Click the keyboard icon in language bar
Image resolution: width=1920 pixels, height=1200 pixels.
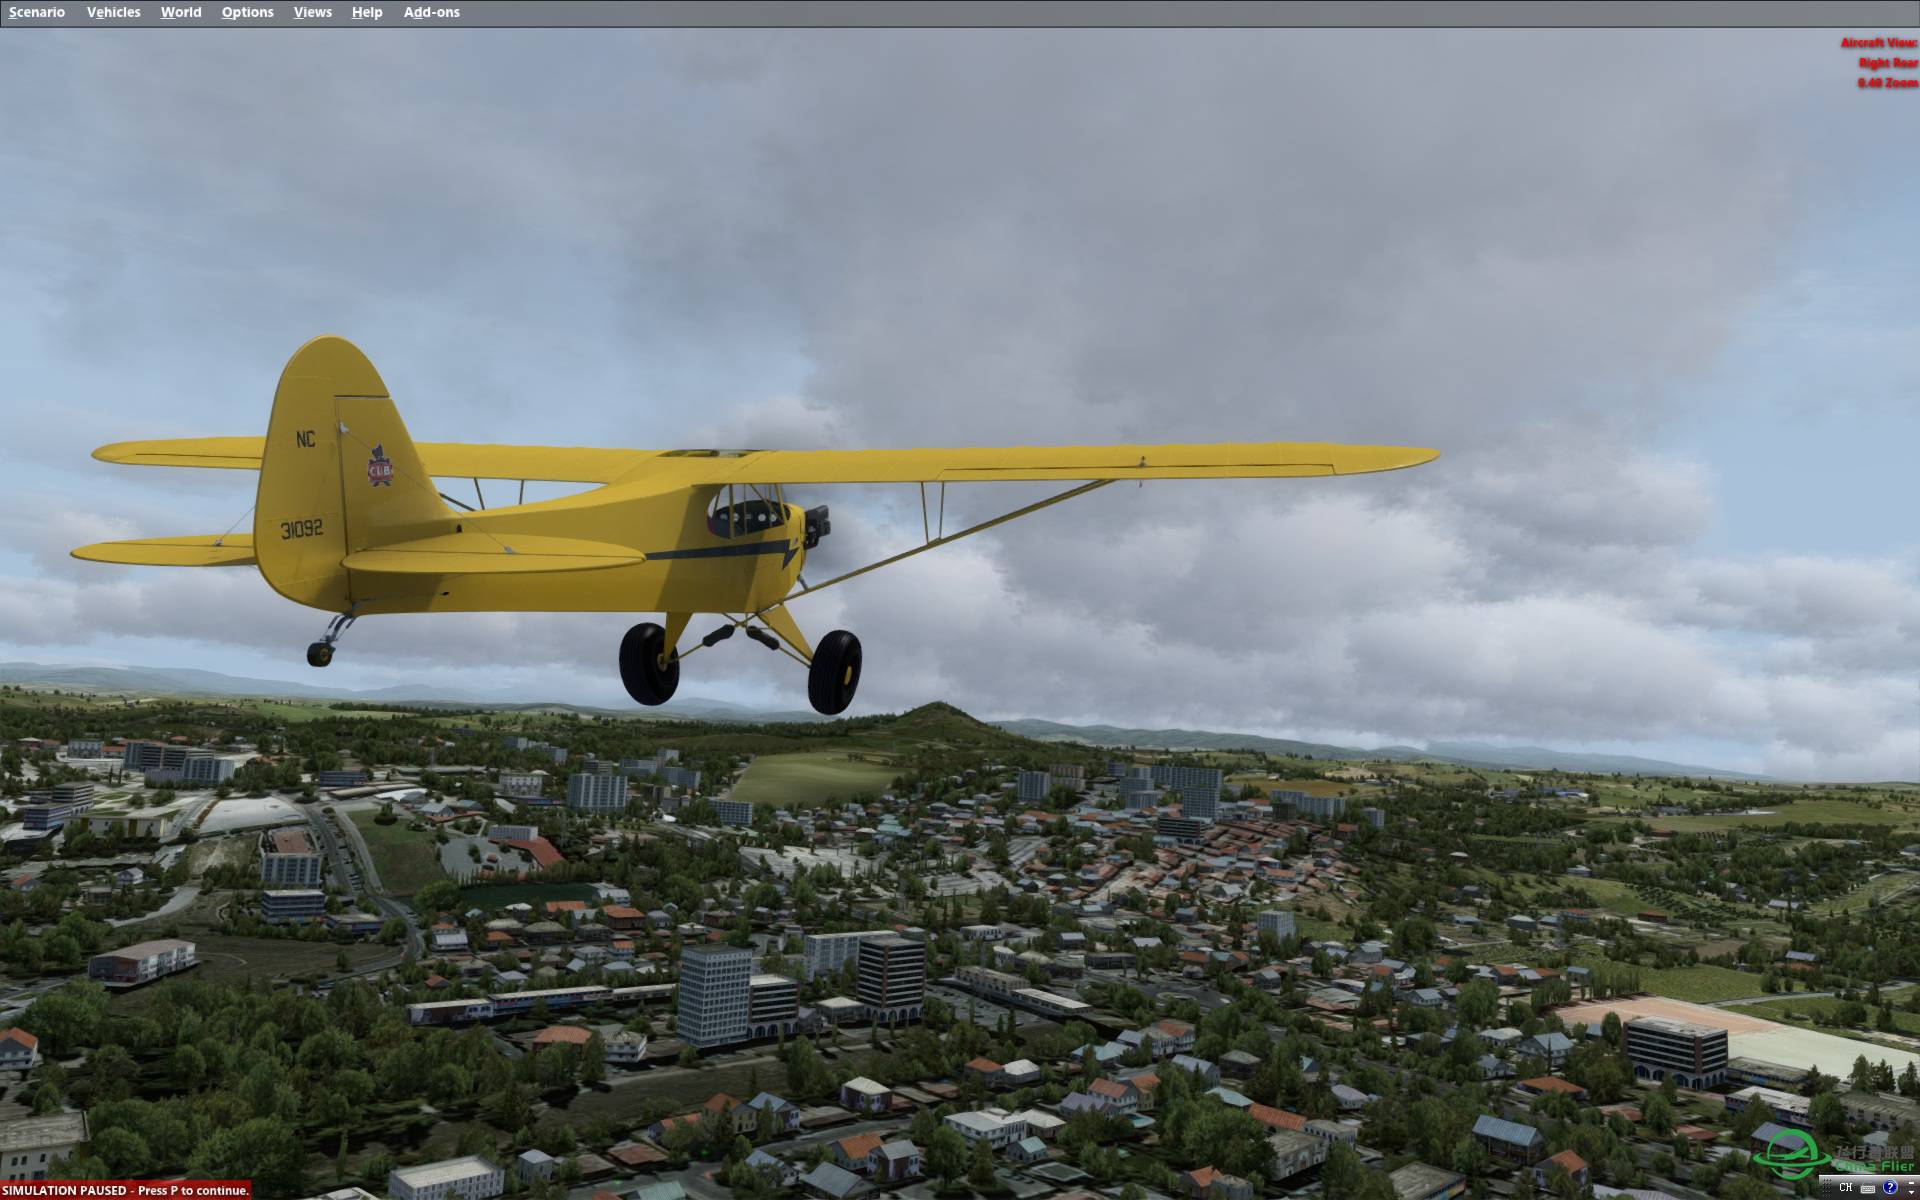pyautogui.click(x=1868, y=1189)
